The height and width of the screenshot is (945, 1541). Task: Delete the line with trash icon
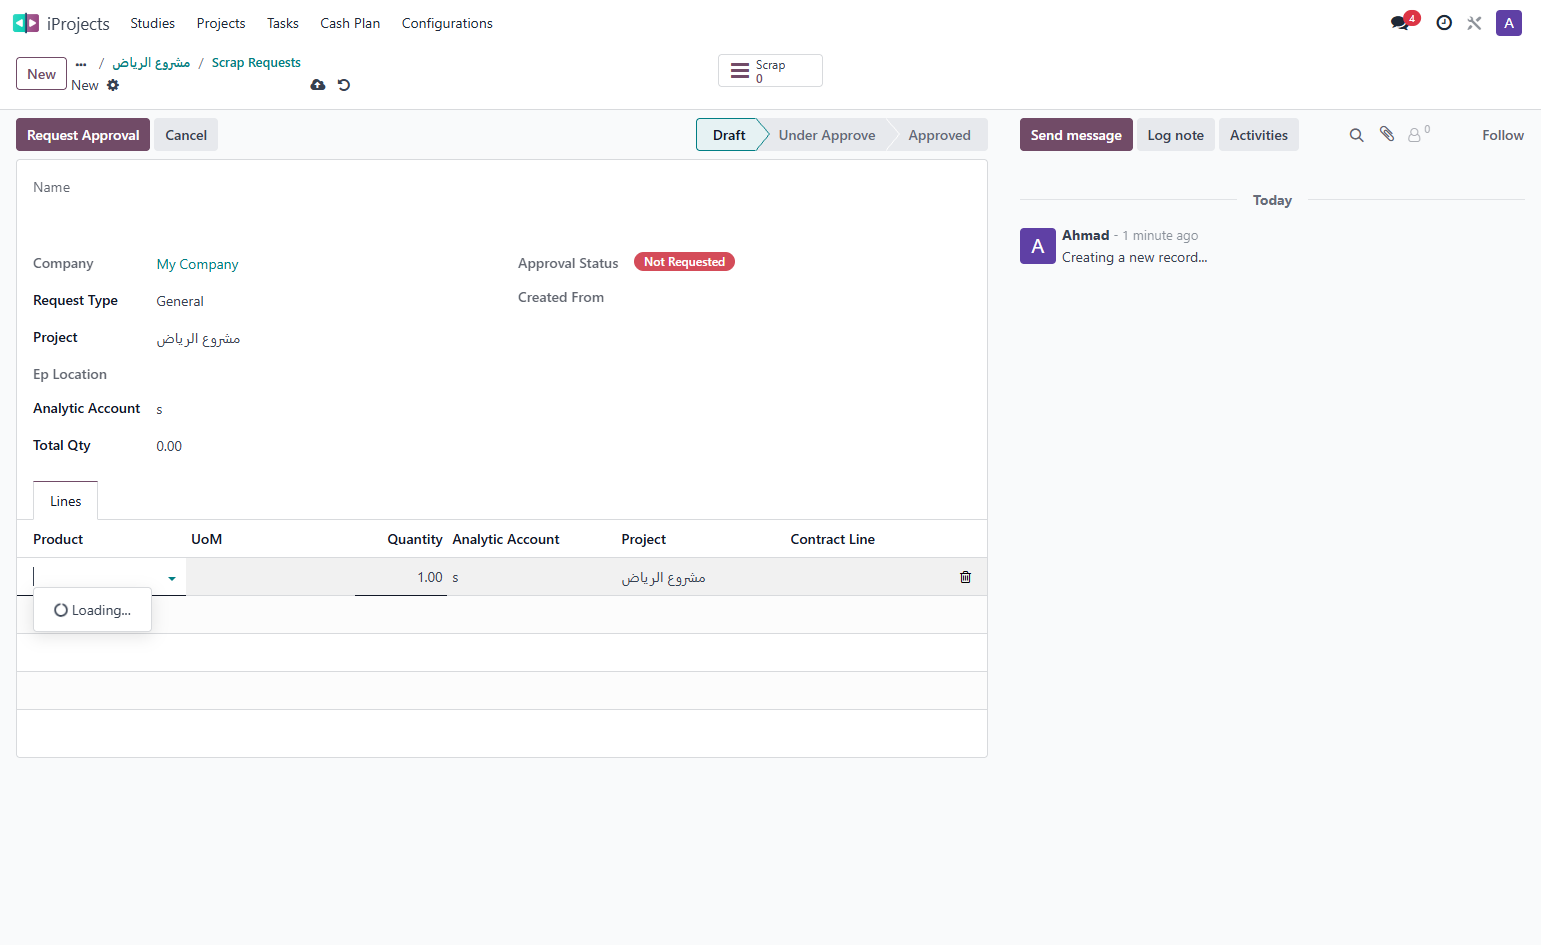click(x=965, y=577)
